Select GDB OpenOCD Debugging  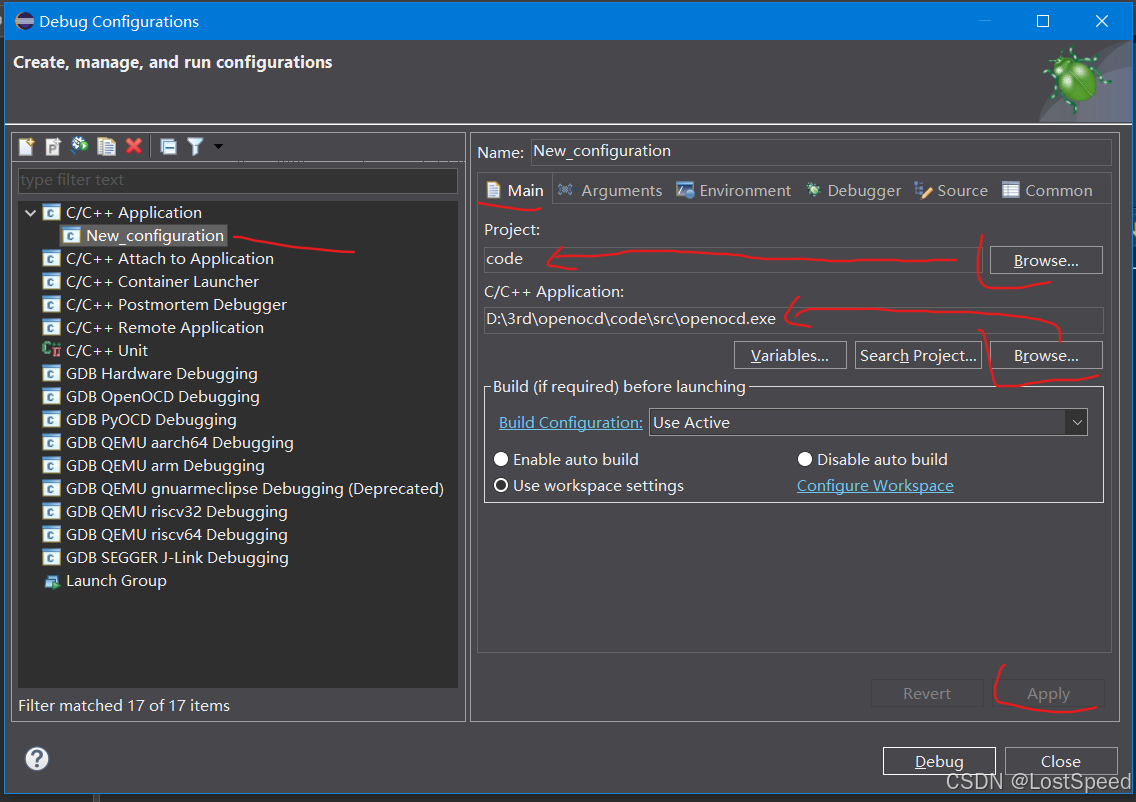click(162, 397)
